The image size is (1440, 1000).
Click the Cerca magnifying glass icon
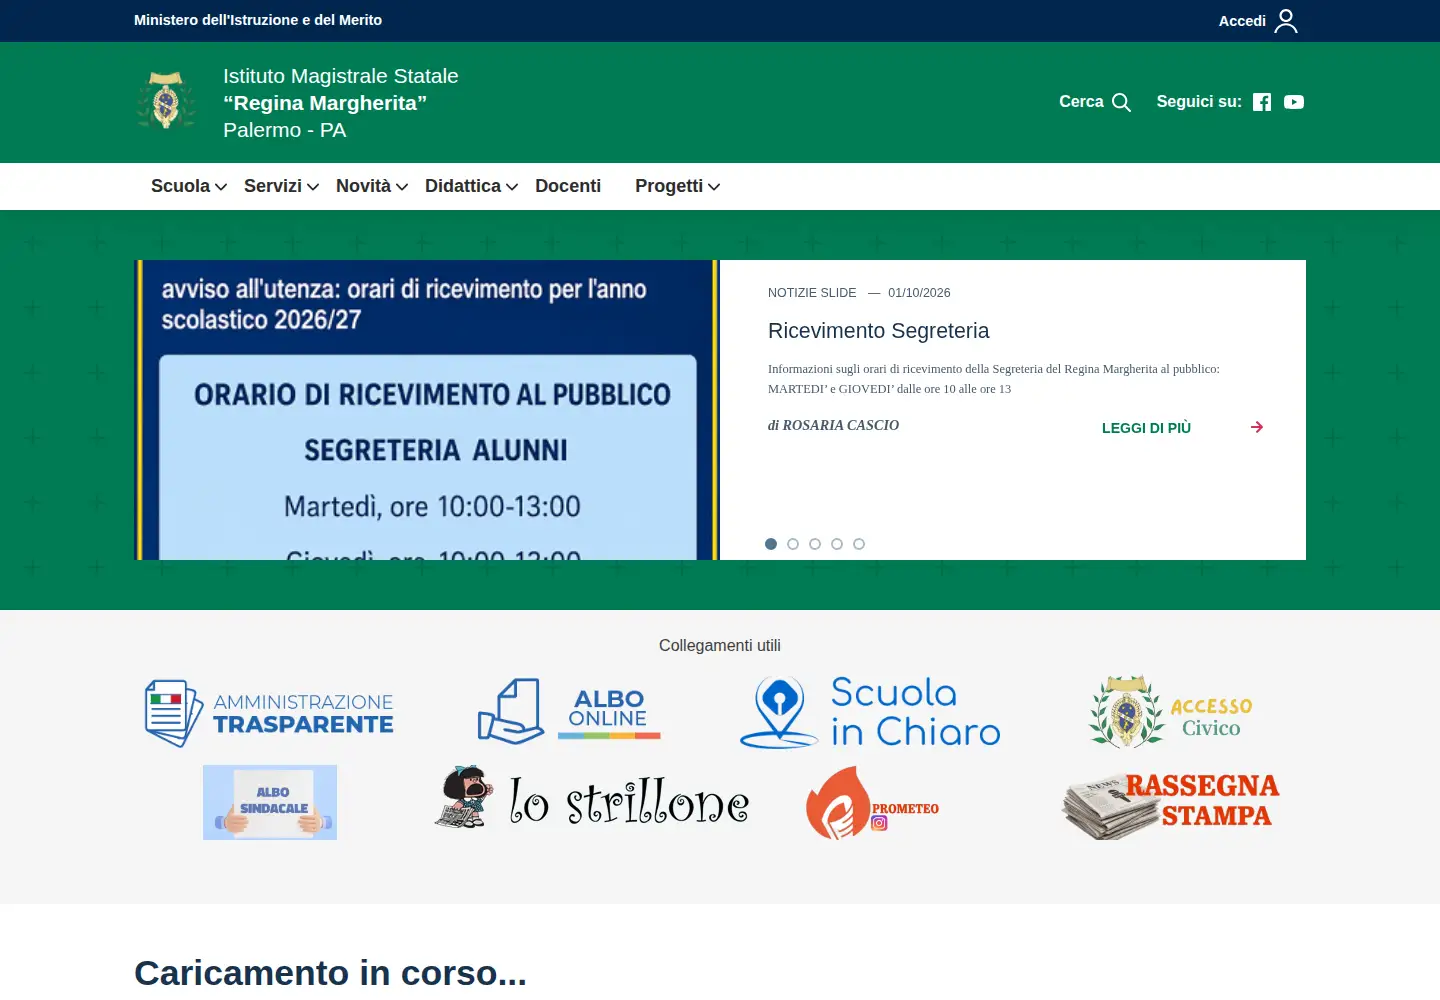(x=1121, y=102)
